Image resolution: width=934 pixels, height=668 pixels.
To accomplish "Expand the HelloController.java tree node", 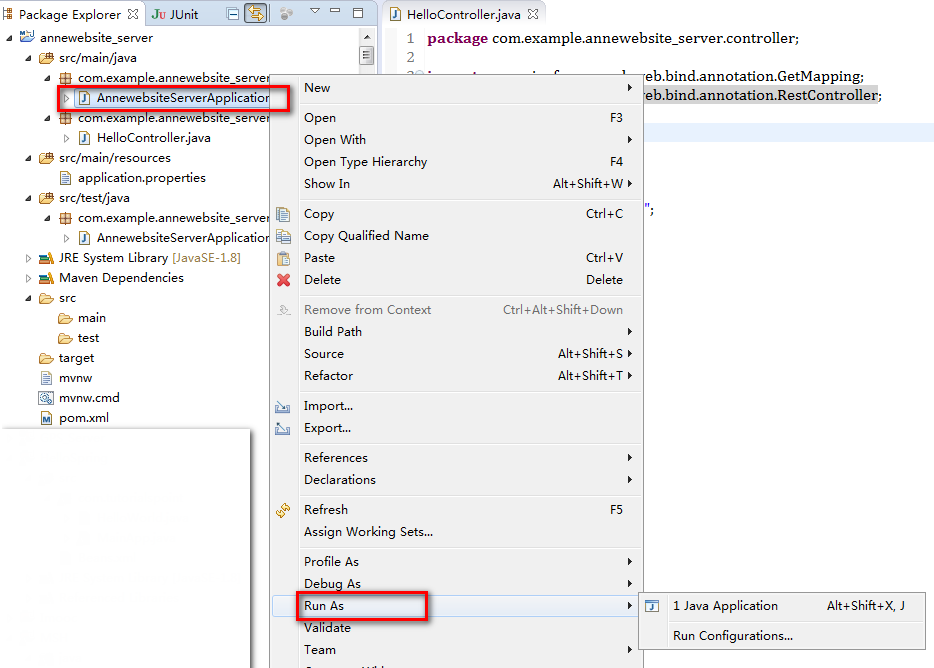I will [66, 138].
